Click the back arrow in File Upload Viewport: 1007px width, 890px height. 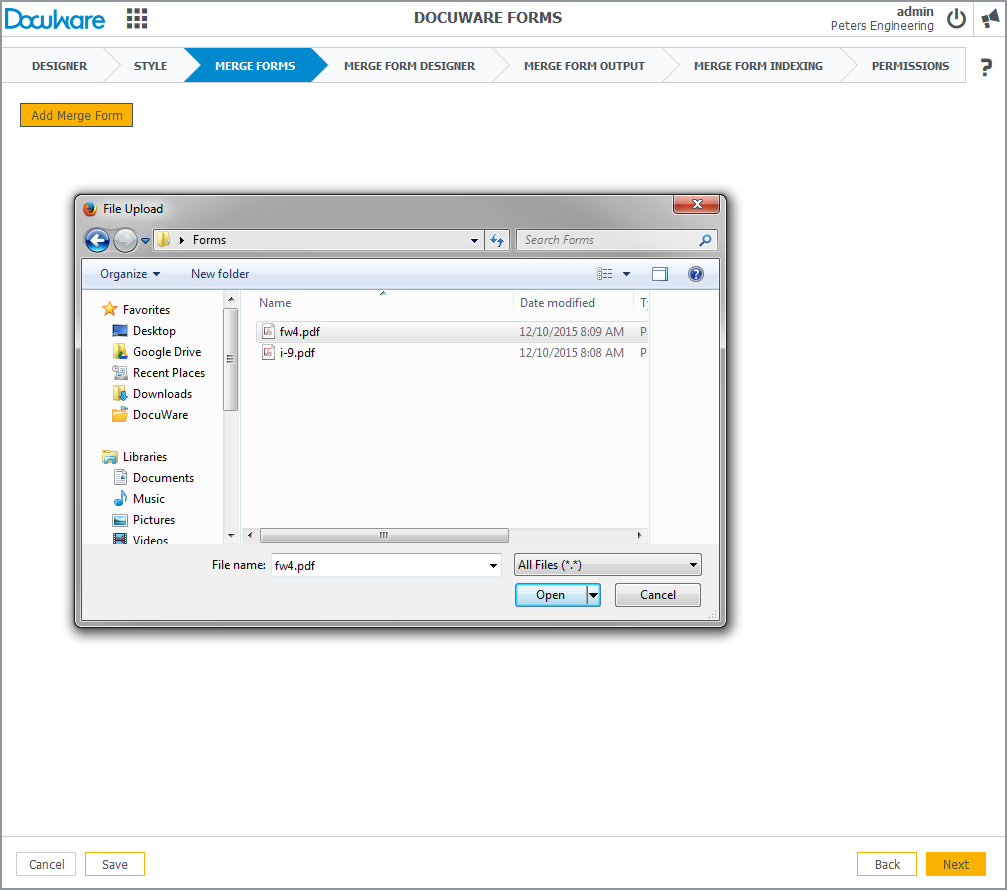coord(97,240)
